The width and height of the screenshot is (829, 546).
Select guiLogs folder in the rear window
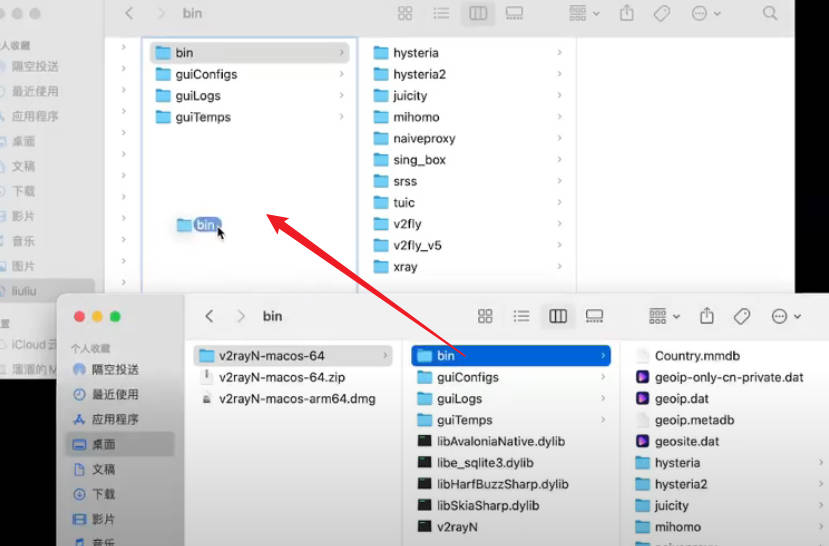250,96
